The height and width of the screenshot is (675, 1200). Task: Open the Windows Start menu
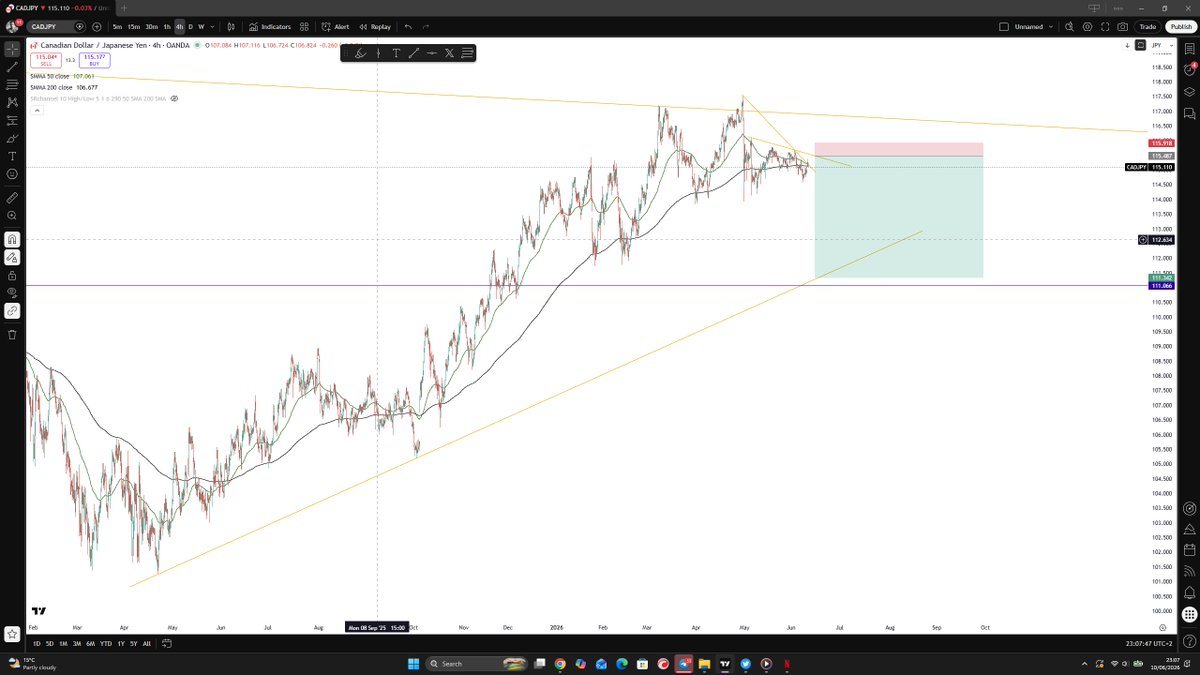pos(414,663)
